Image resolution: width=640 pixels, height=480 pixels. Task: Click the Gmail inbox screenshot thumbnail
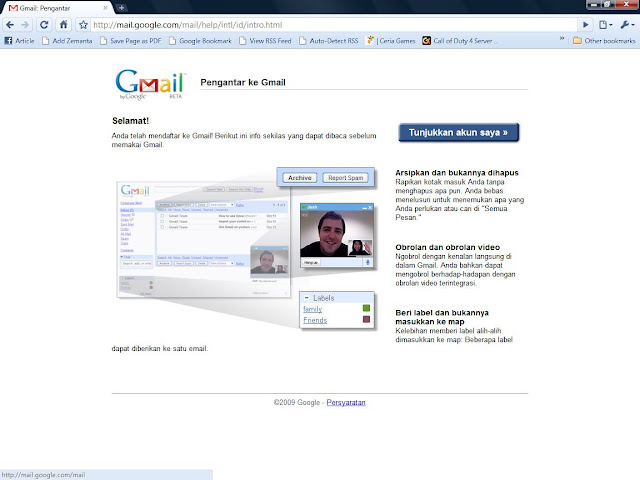(x=203, y=239)
